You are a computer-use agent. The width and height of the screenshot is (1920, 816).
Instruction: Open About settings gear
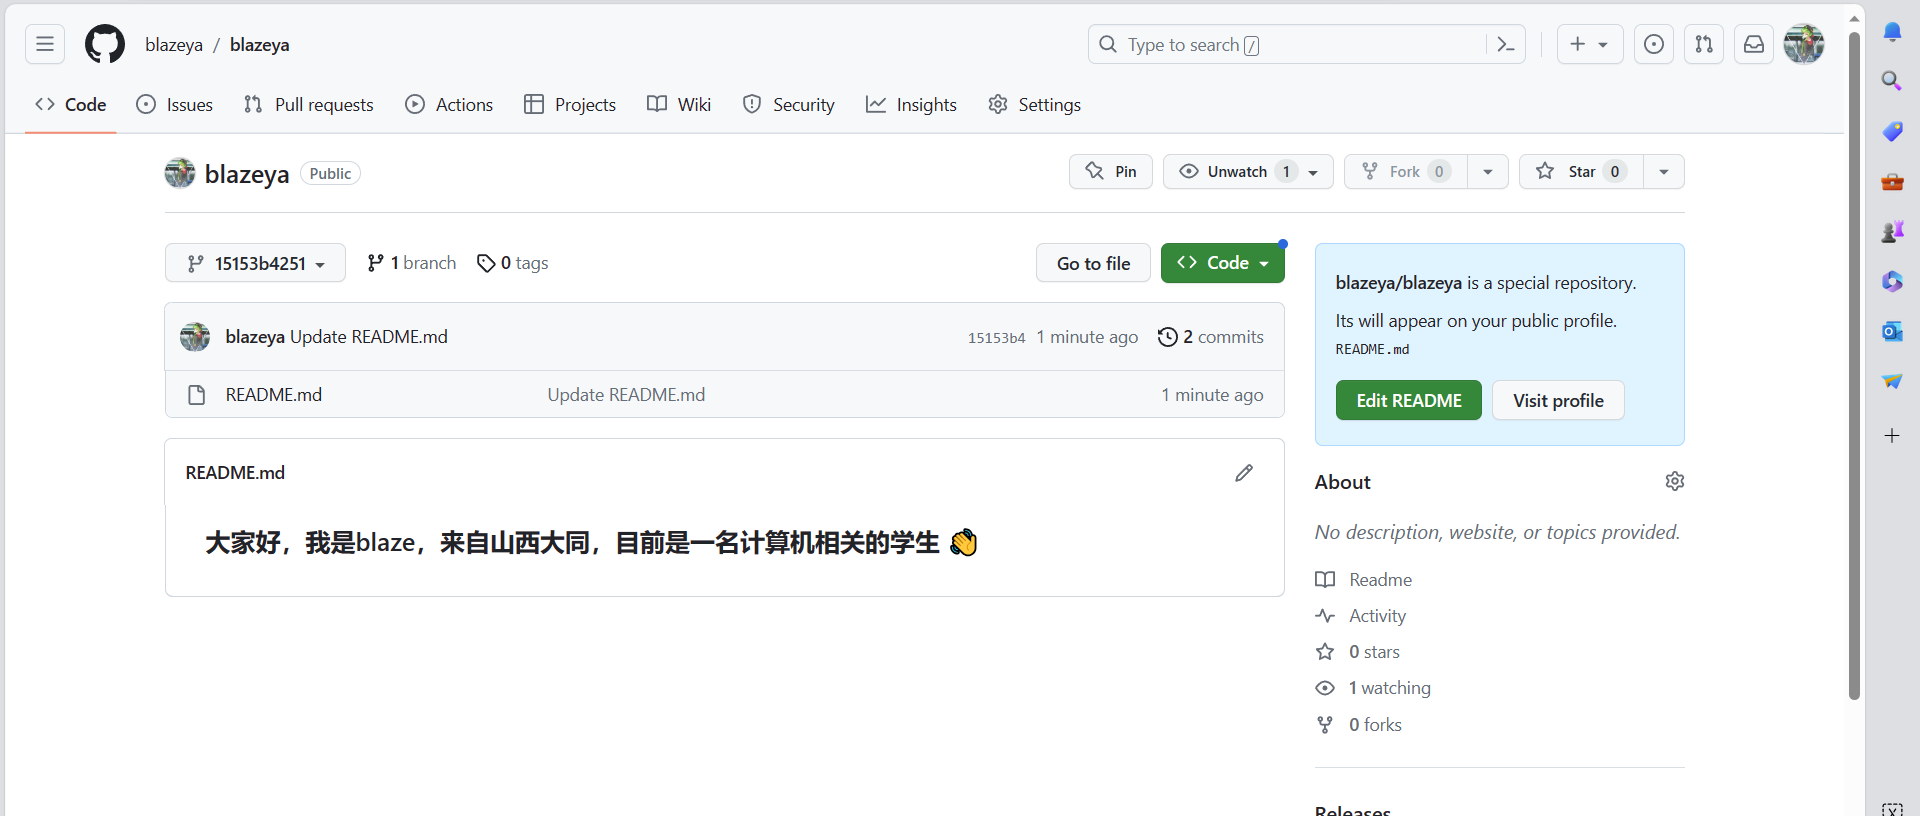coord(1675,482)
